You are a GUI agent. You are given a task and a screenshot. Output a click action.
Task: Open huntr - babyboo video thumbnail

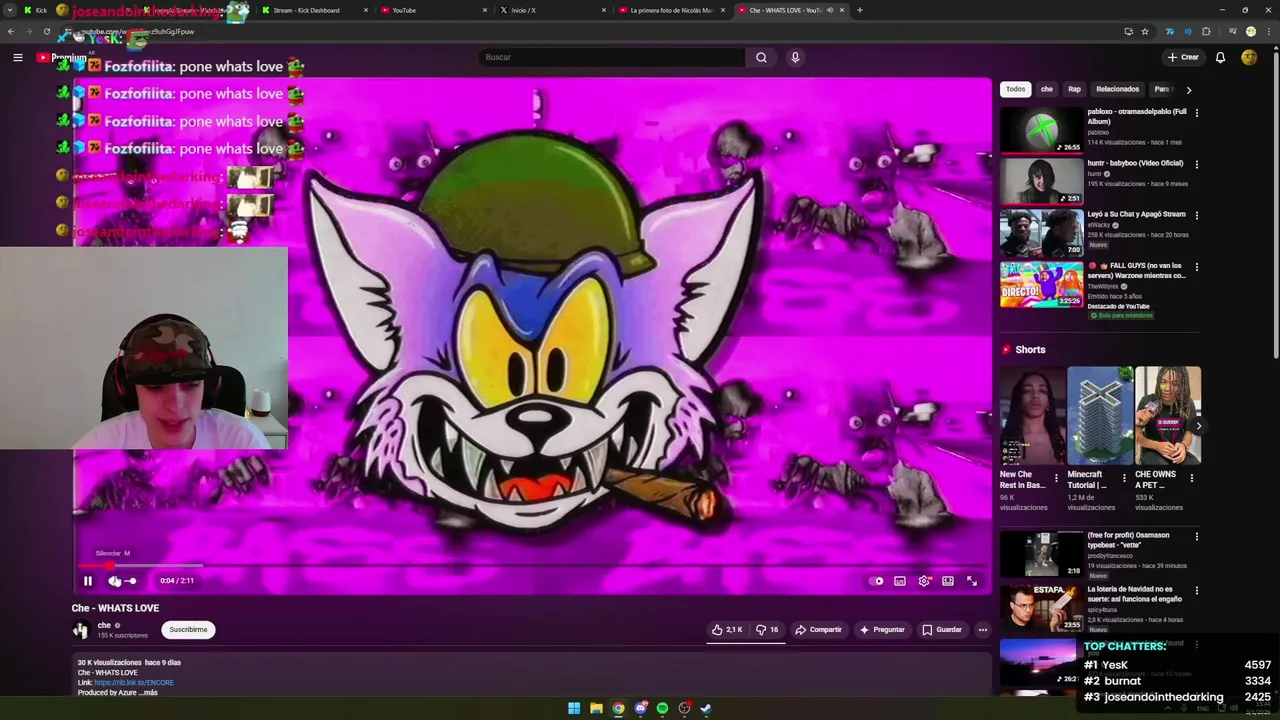[x=1042, y=181]
